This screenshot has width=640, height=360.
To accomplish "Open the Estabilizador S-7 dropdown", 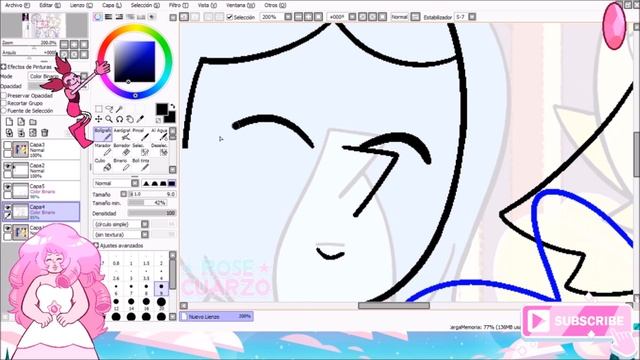I will [x=472, y=17].
